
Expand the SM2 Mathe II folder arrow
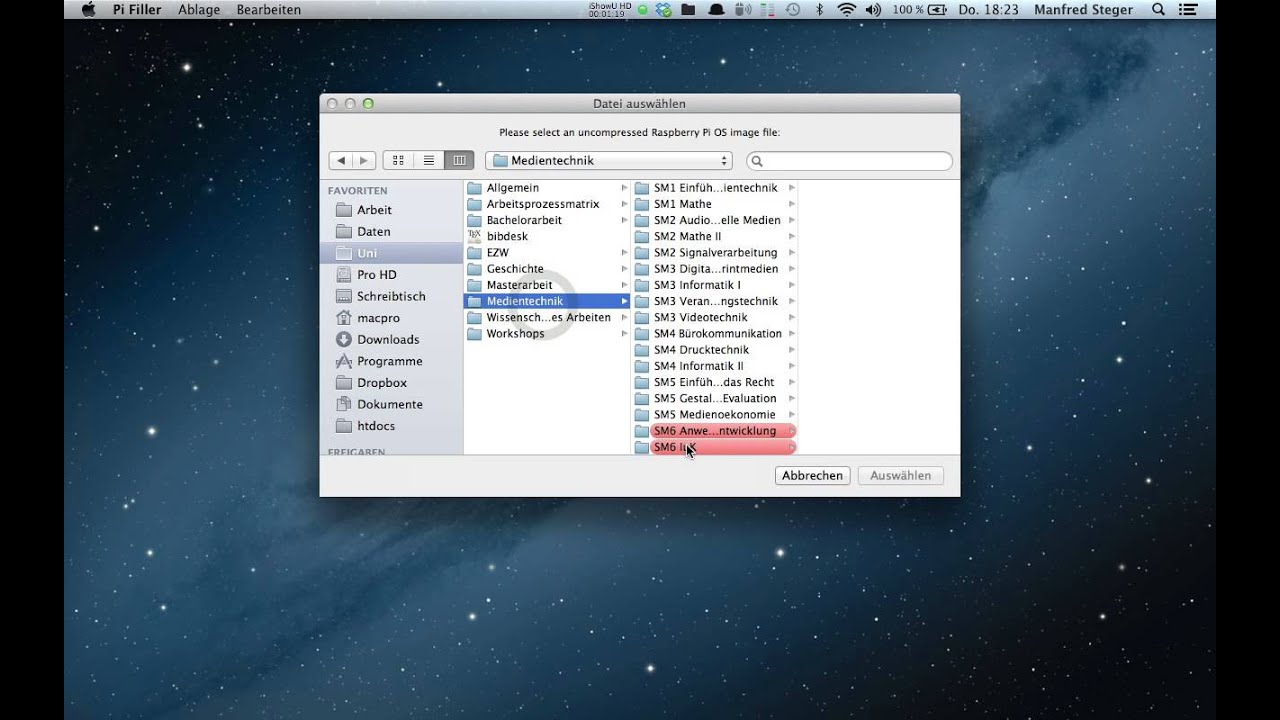click(791, 236)
